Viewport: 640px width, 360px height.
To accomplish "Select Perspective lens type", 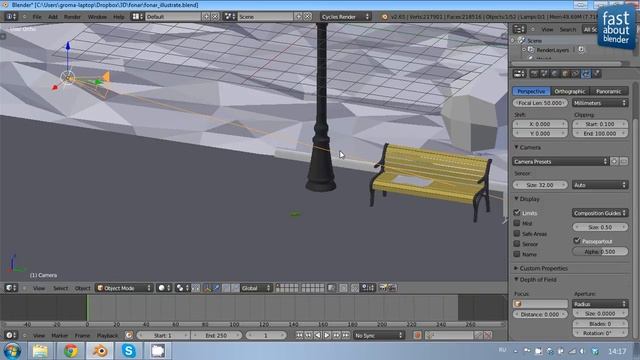I will 531,91.
